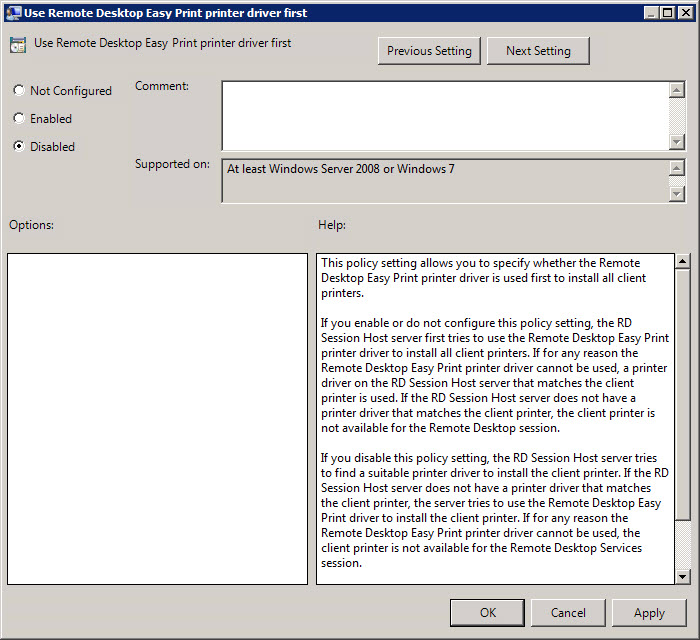
Task: Click the Cancel button
Action: click(568, 613)
